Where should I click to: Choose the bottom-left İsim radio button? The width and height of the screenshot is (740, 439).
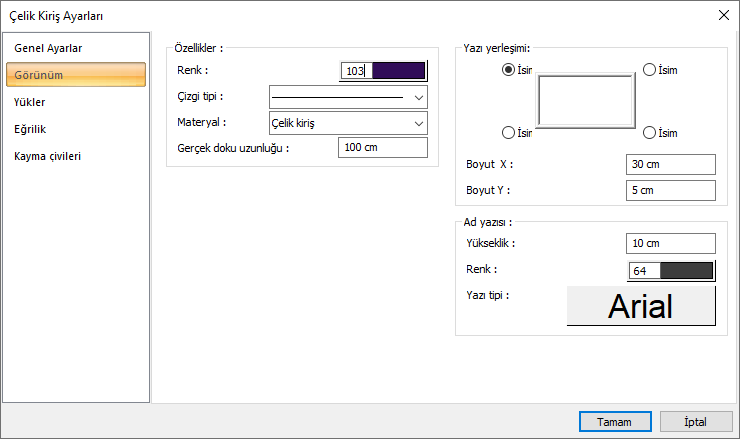point(509,133)
